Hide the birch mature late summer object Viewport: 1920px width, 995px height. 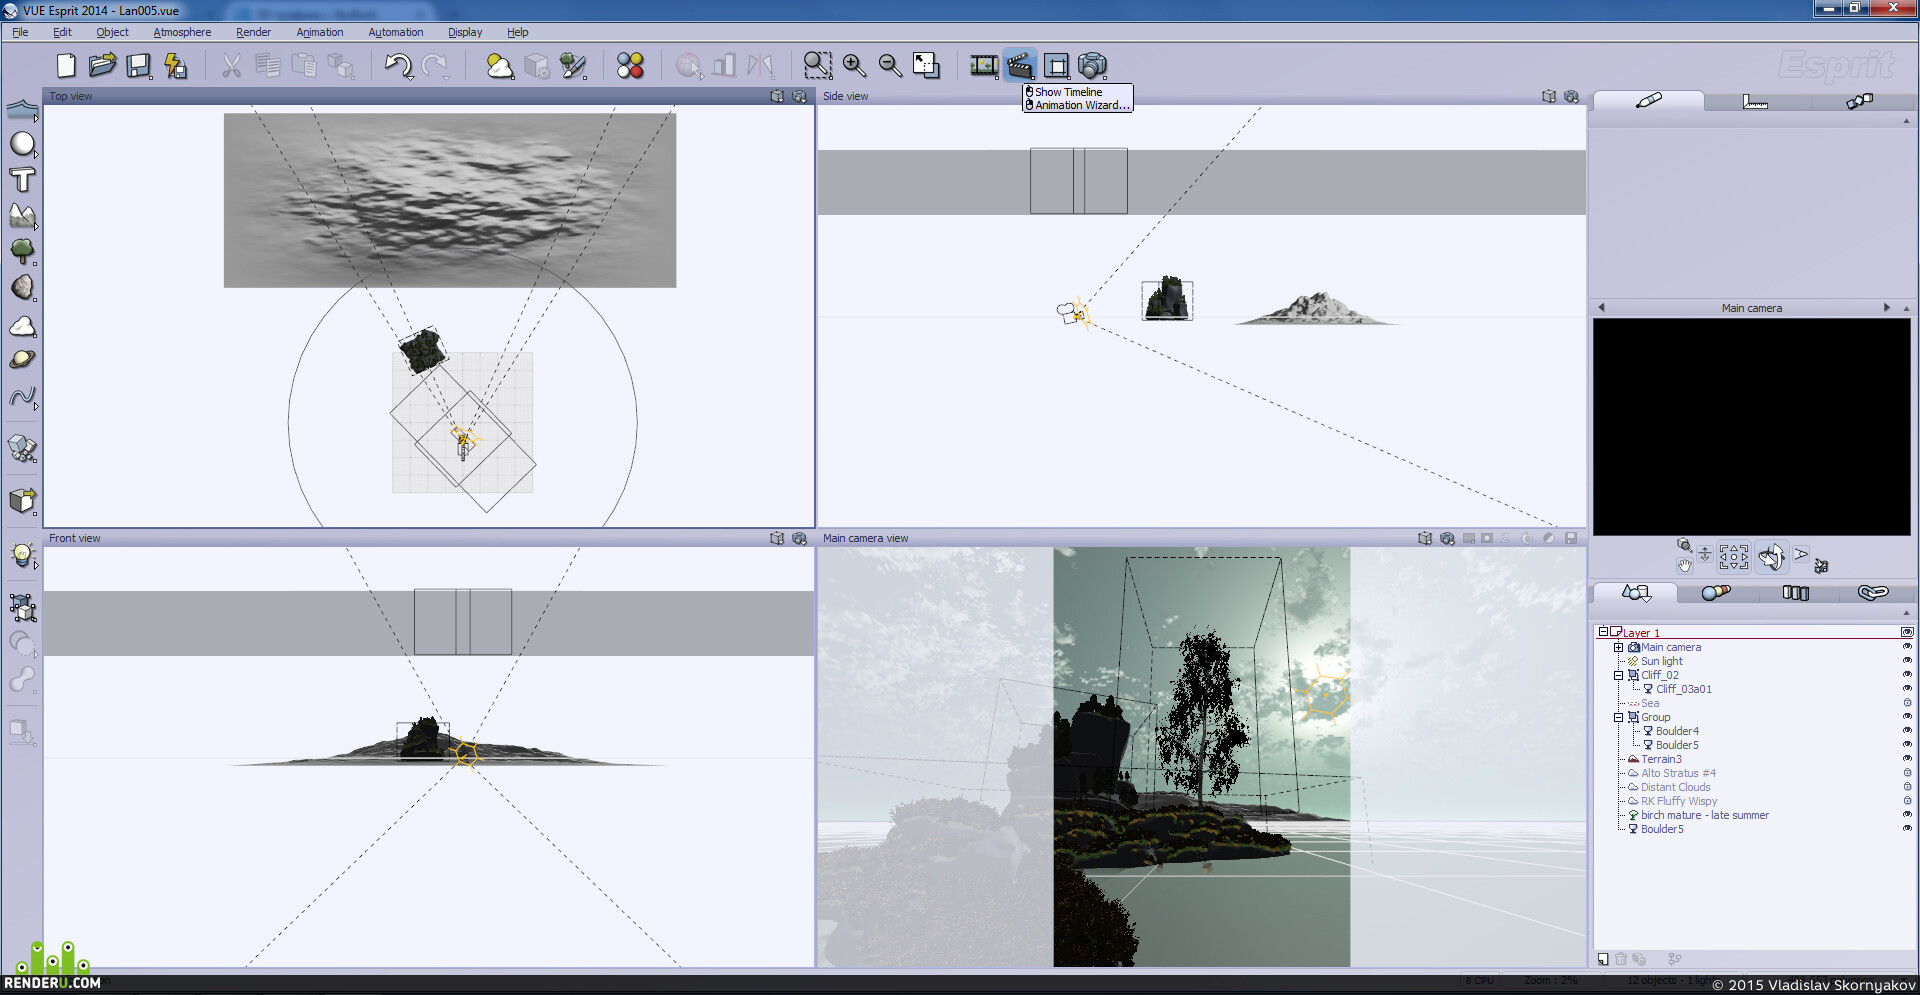pyautogui.click(x=1906, y=815)
